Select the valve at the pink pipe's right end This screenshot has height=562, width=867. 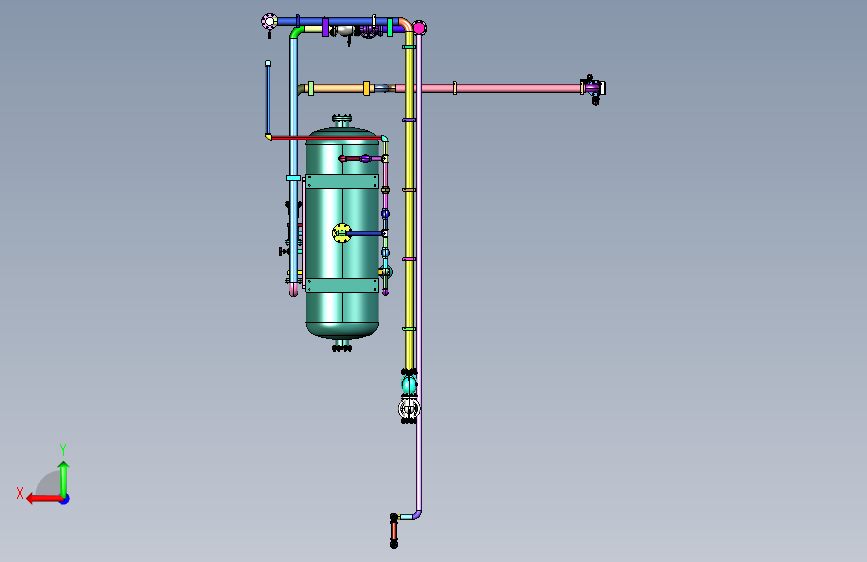pyautogui.click(x=593, y=89)
